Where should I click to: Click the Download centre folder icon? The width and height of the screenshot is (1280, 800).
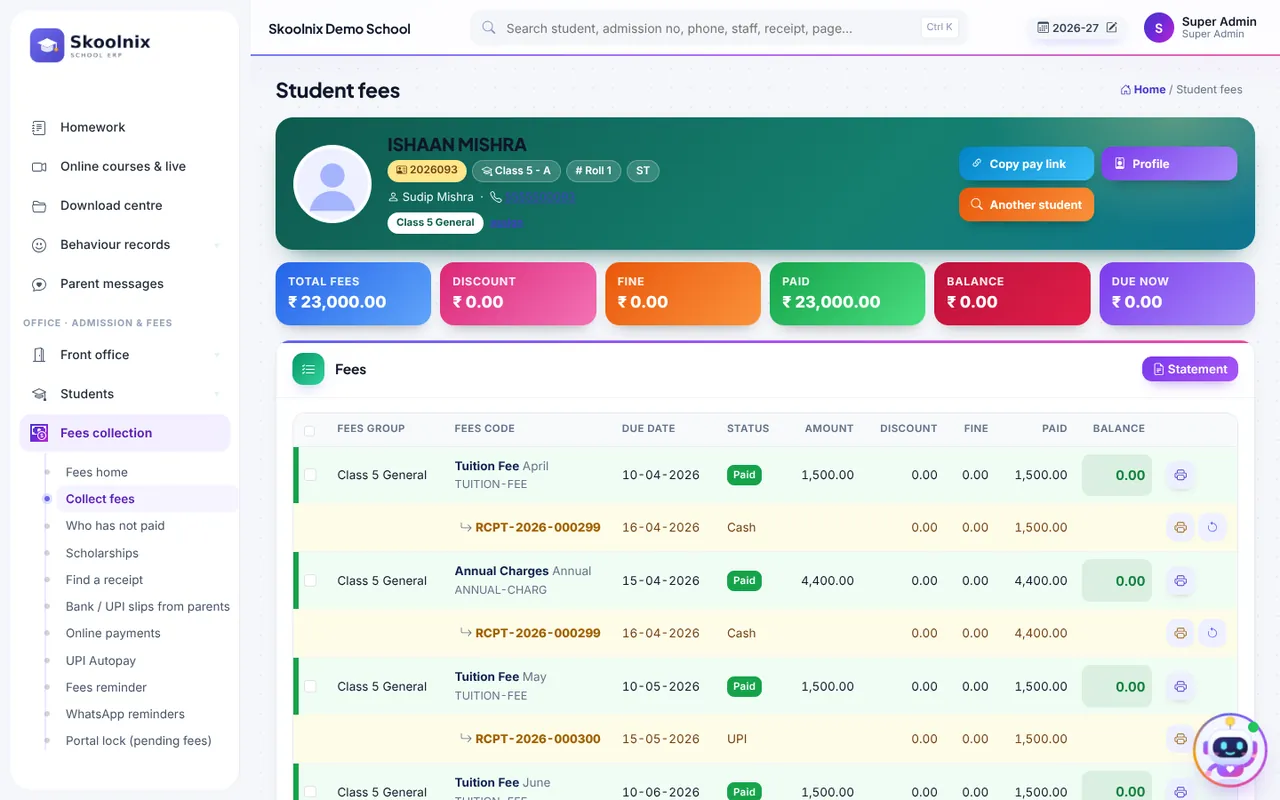39,206
